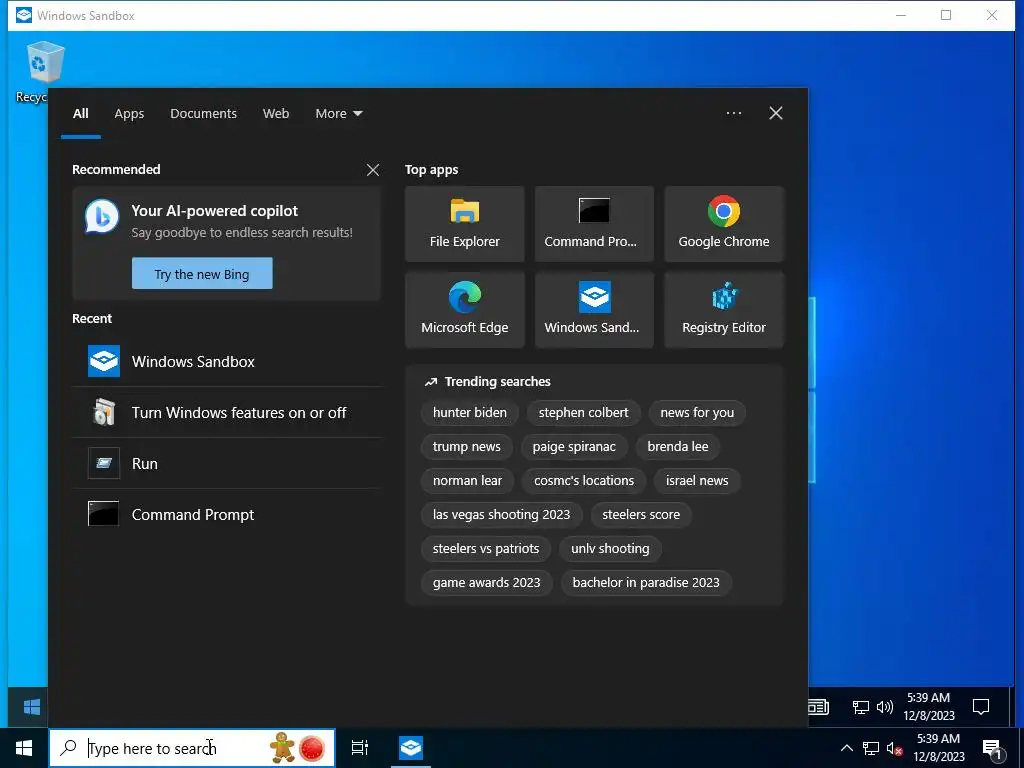Click las vegas shooting 2023 chip
The height and width of the screenshot is (768, 1024).
[502, 515]
